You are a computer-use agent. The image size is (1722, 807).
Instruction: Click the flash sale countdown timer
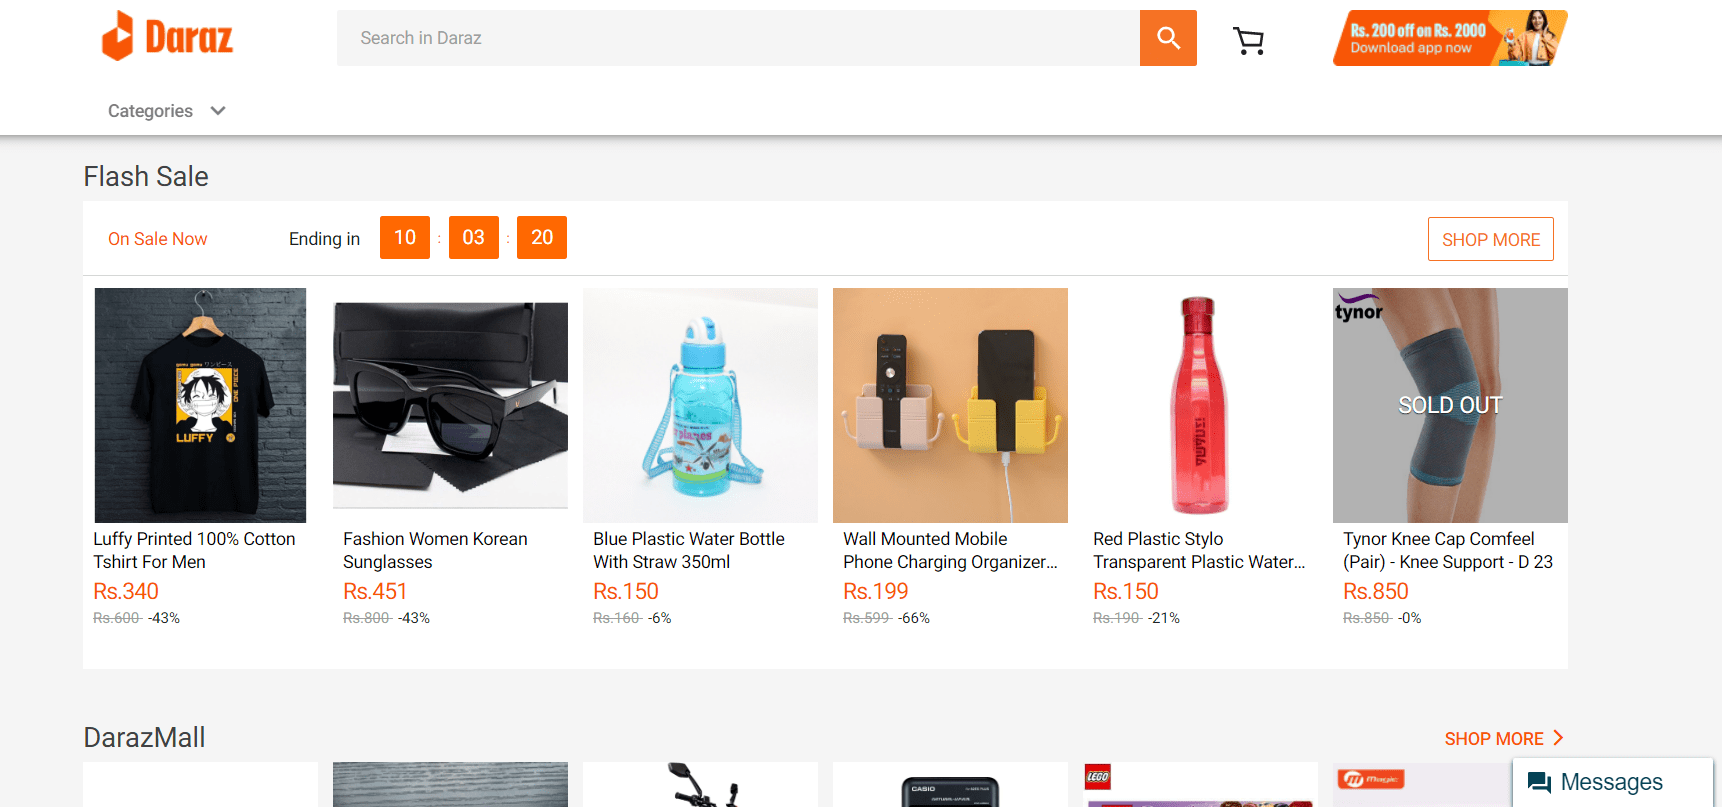pos(473,237)
